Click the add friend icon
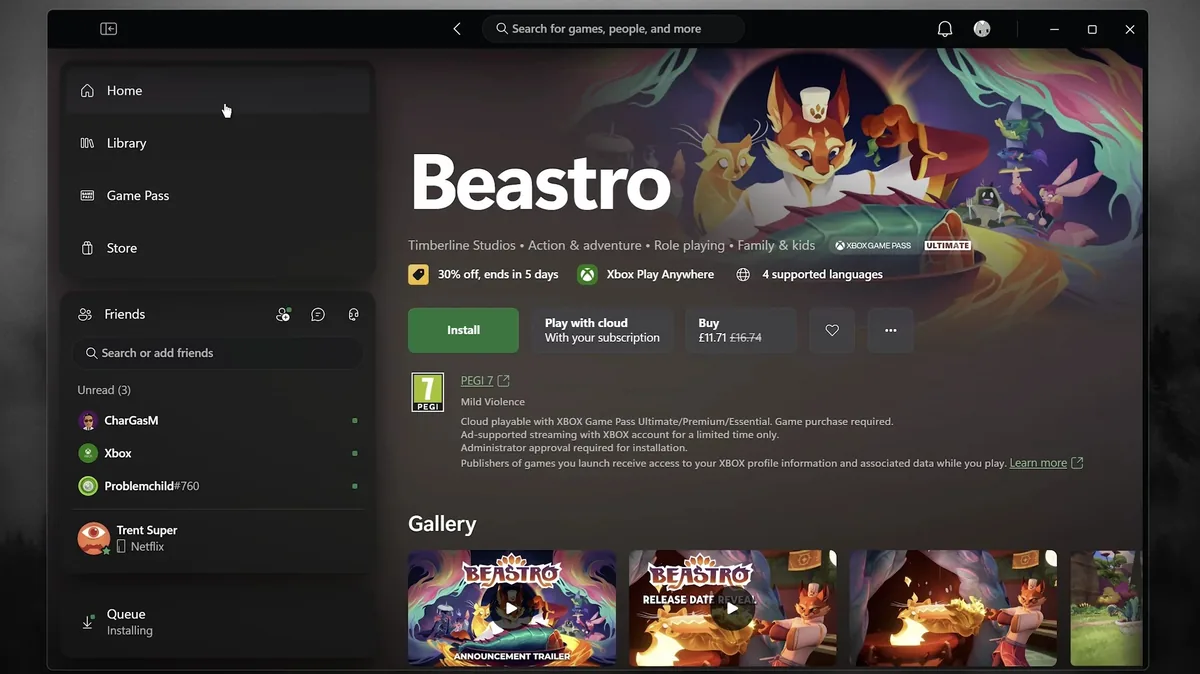1200x674 pixels. 283,314
